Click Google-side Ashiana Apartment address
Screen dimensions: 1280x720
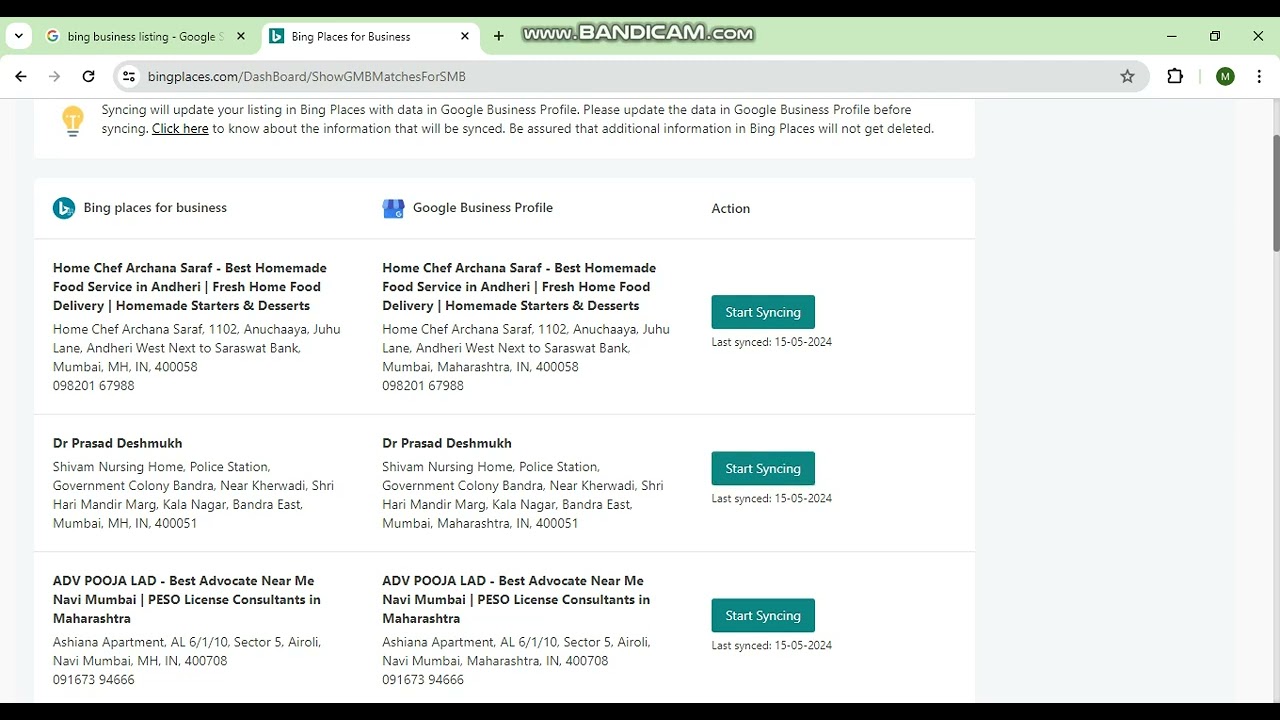click(517, 651)
